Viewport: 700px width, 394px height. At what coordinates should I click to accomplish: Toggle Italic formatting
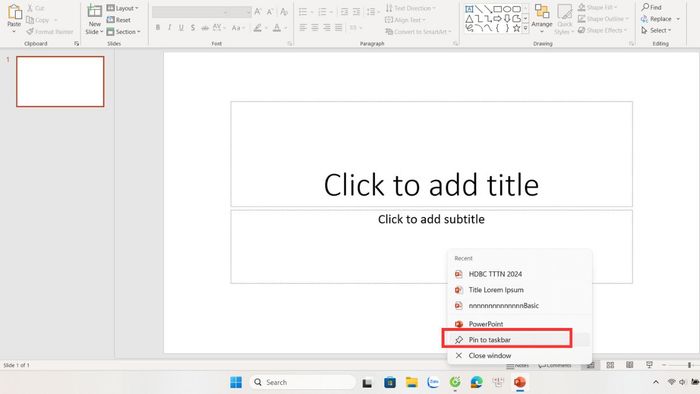169,28
